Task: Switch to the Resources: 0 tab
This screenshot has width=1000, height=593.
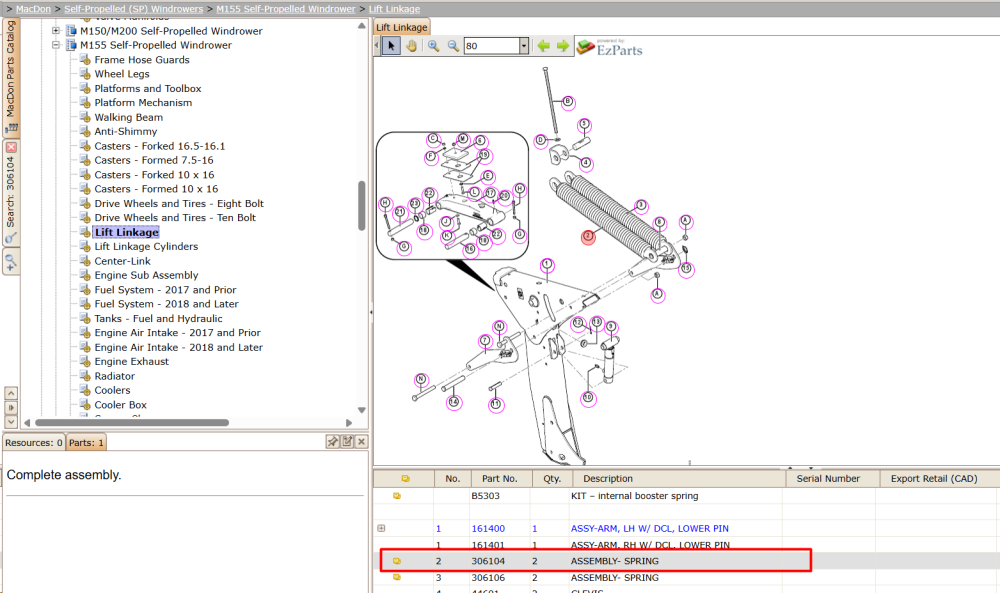Action: tap(34, 443)
